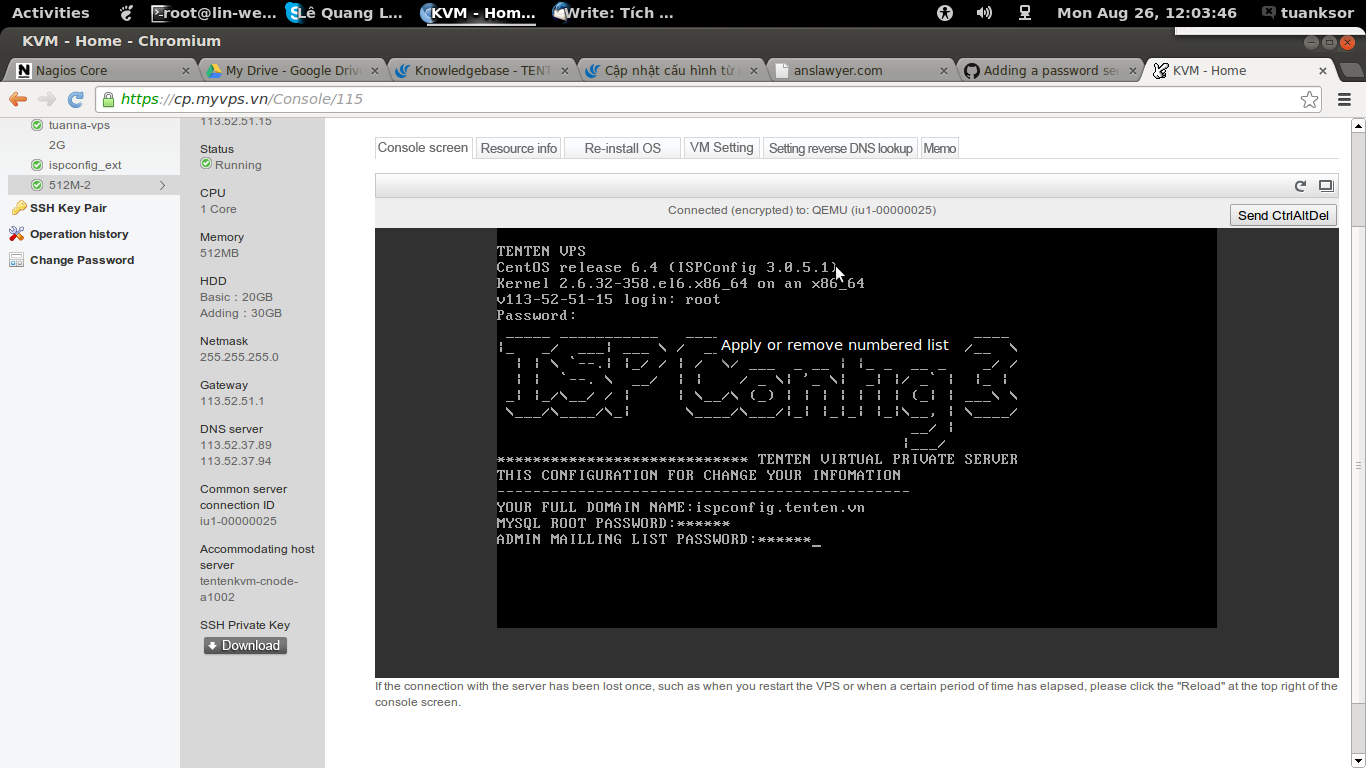Click the Running status text

coord(238,165)
